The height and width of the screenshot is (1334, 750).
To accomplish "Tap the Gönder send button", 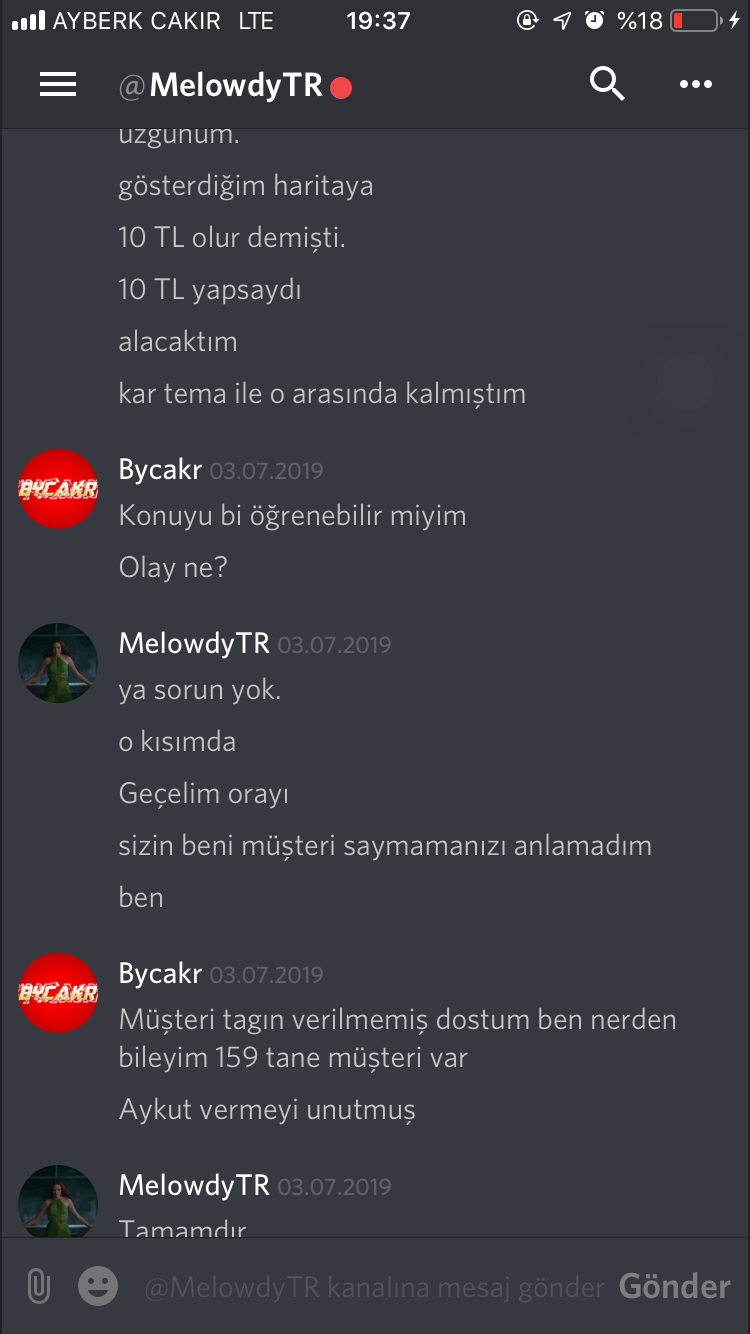I will pos(675,1286).
